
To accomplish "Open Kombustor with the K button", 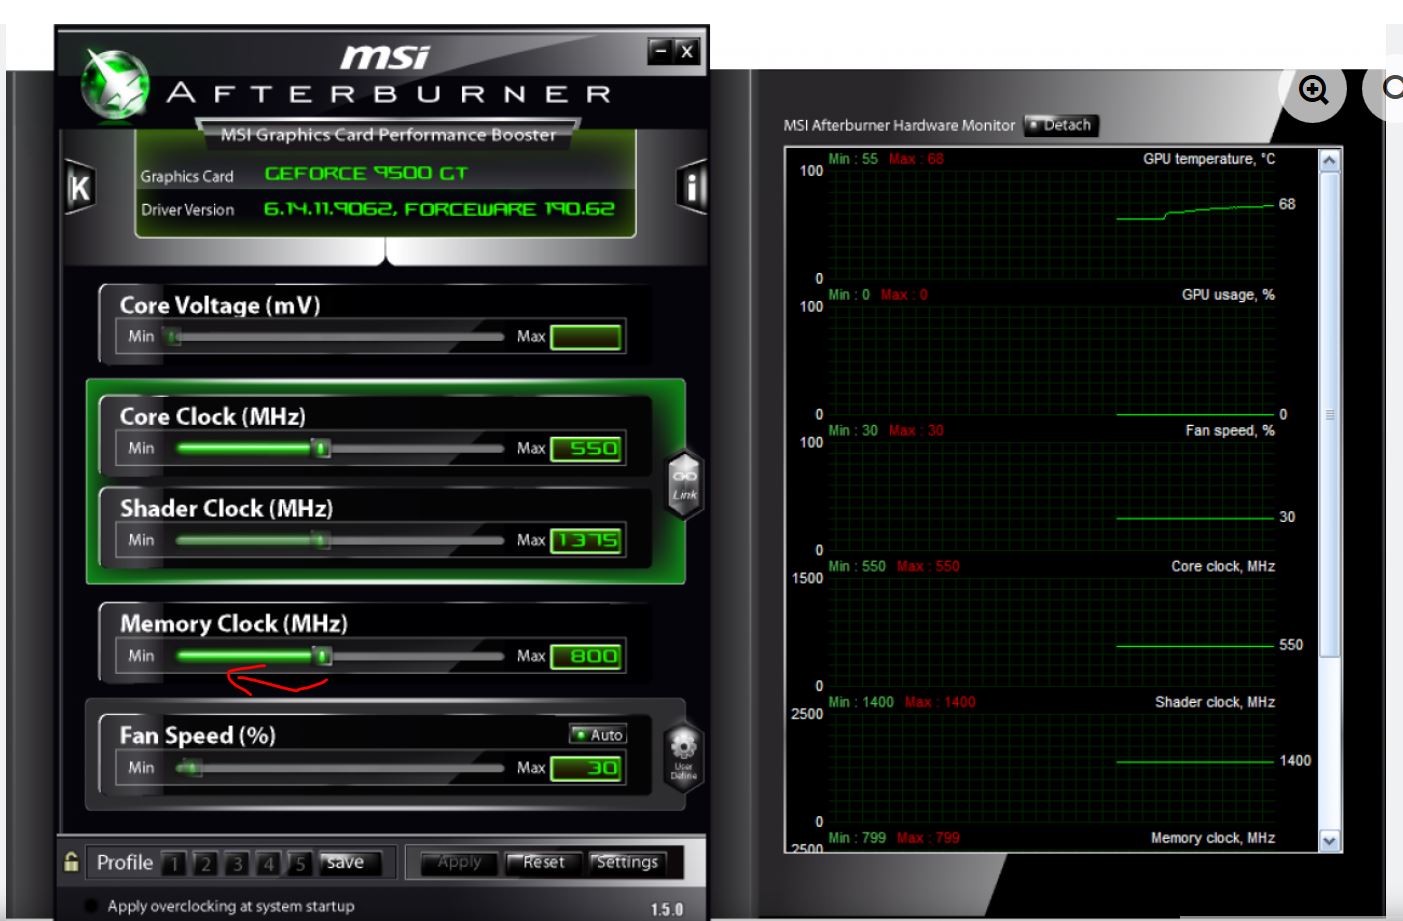I will [79, 187].
